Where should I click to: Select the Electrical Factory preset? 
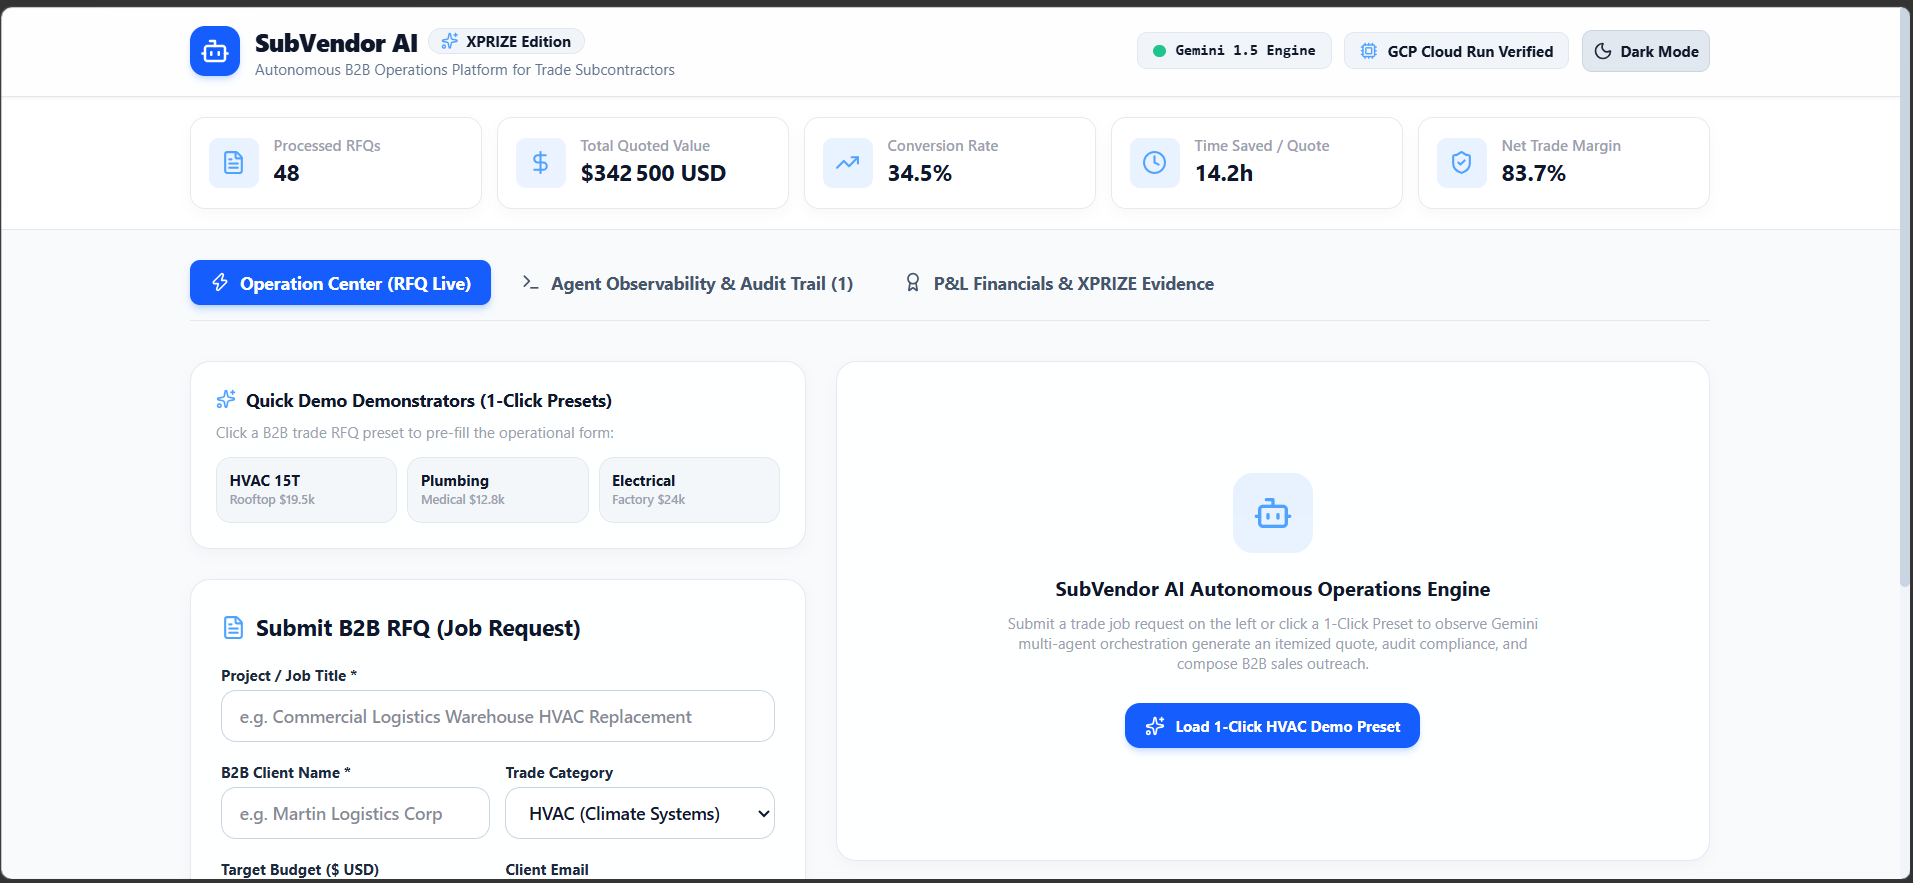click(x=689, y=490)
